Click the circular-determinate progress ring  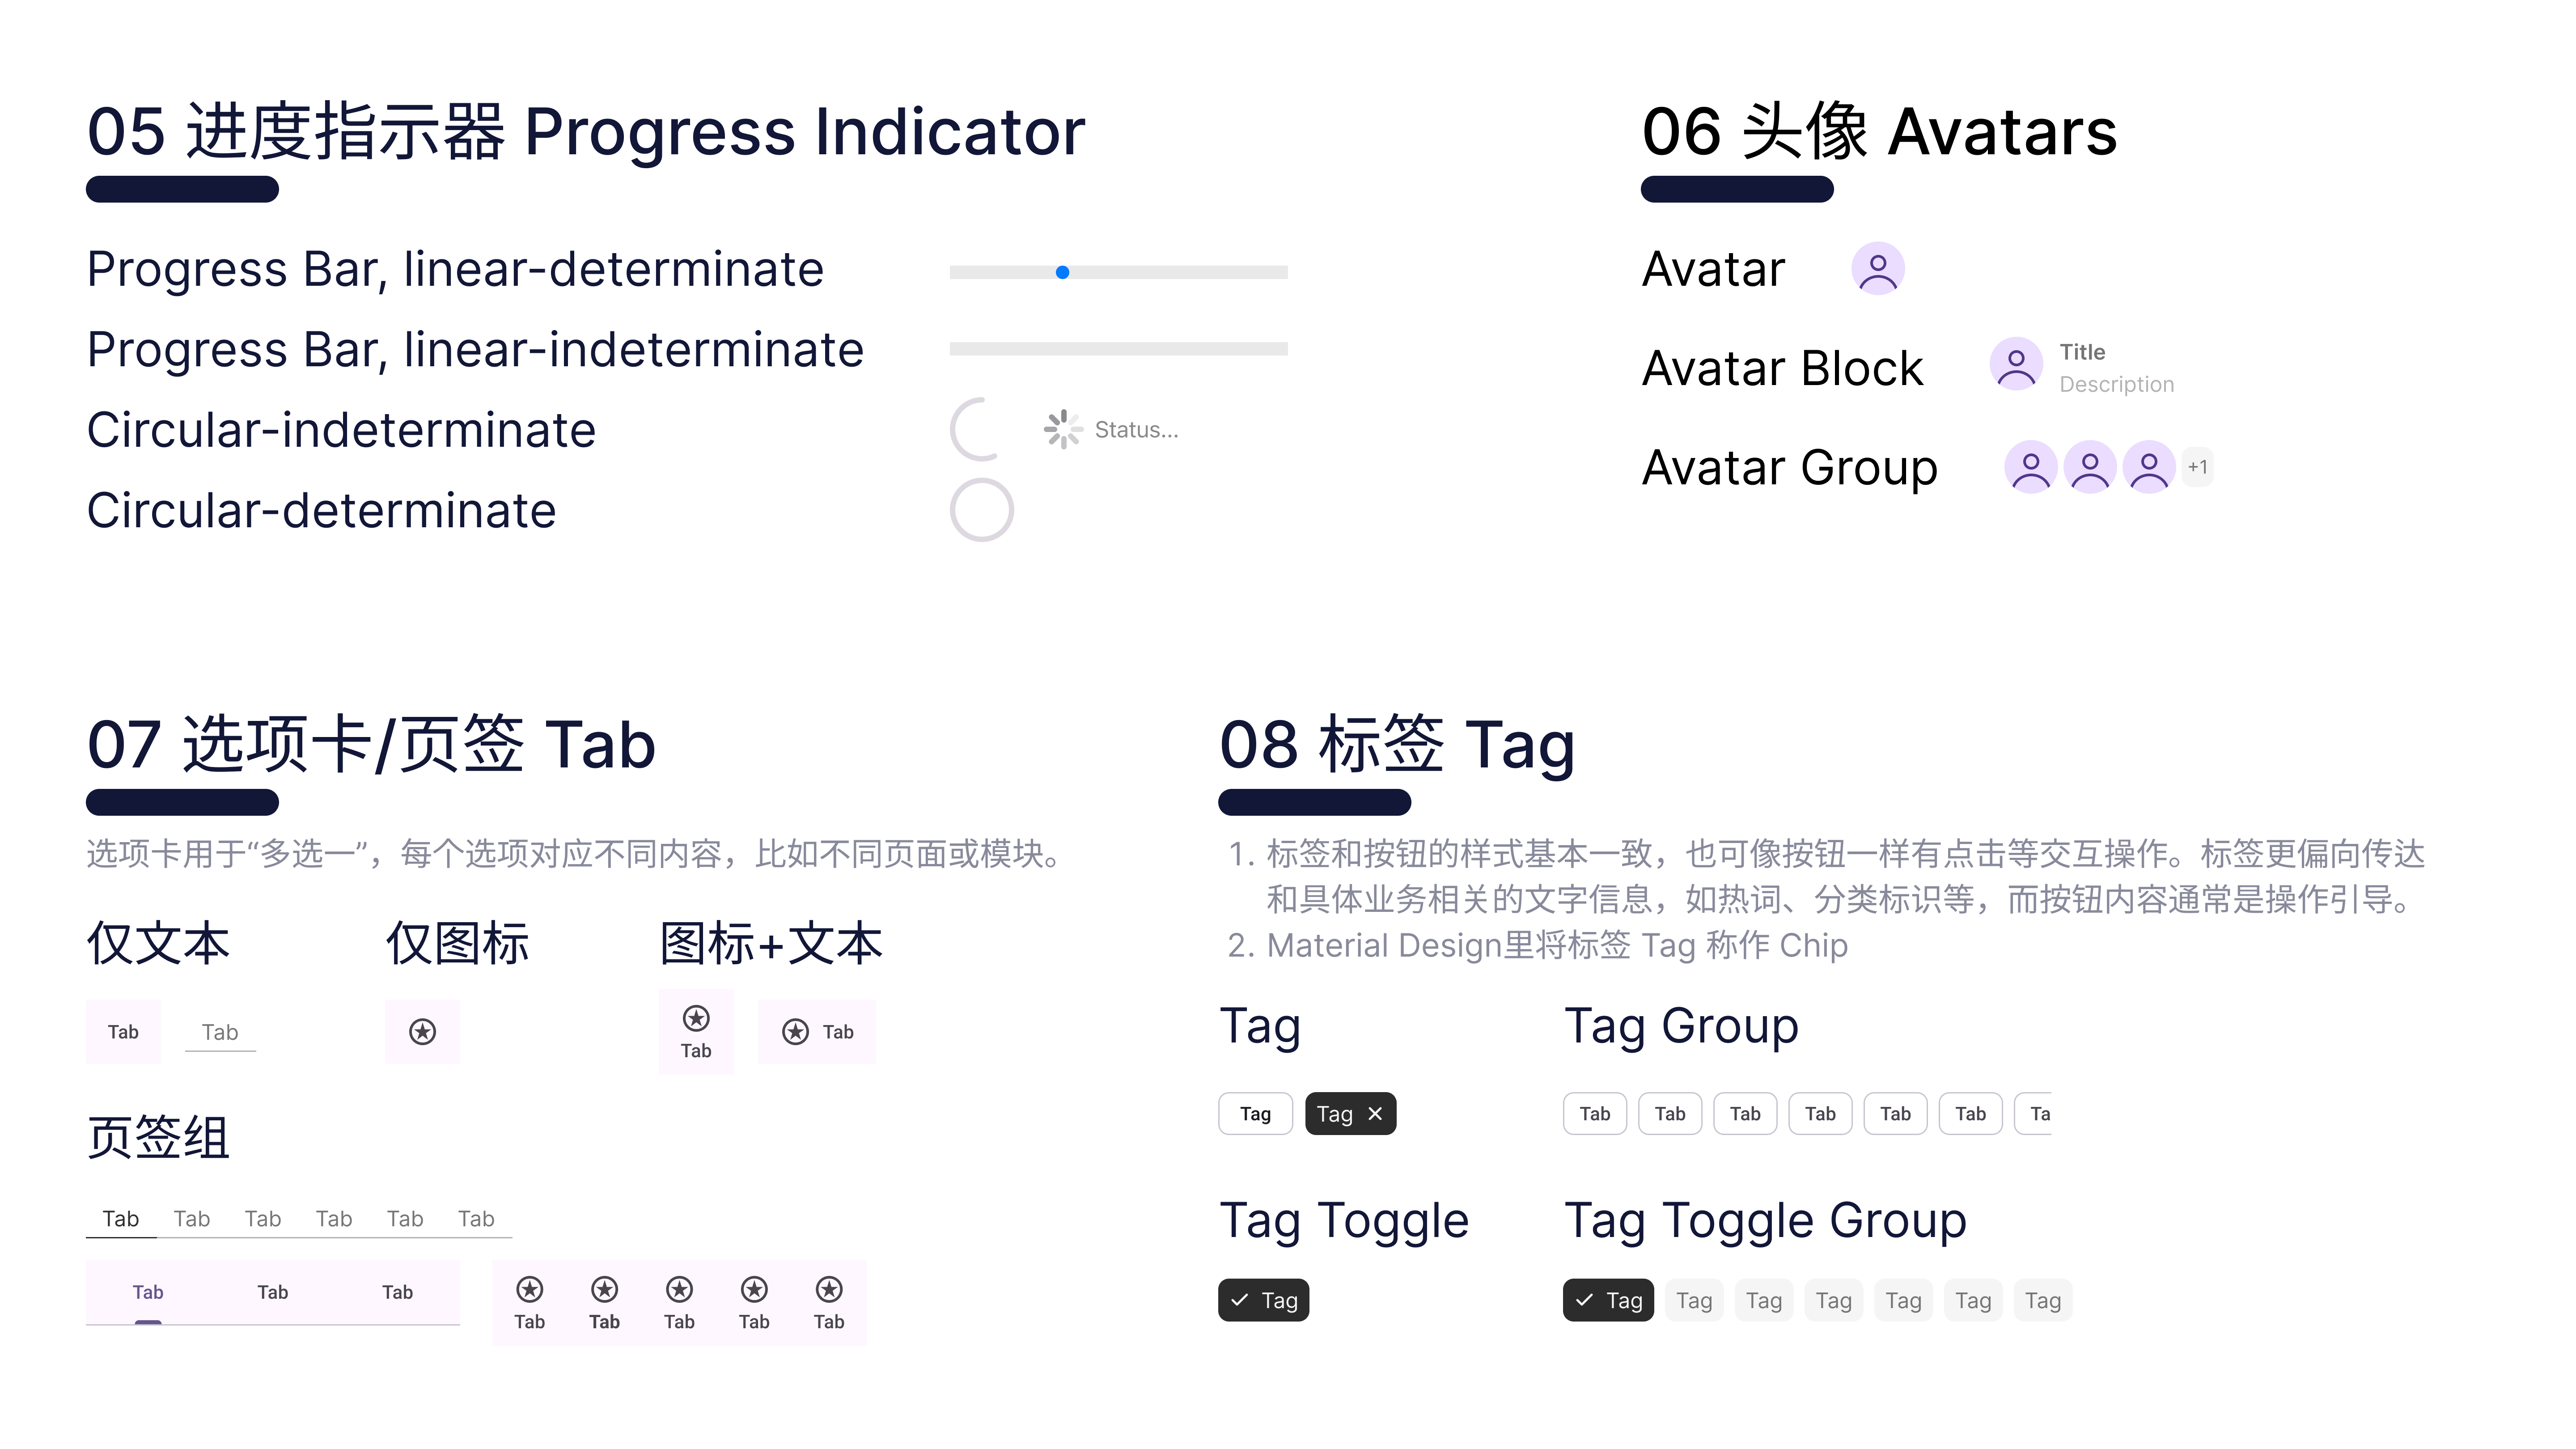[981, 510]
